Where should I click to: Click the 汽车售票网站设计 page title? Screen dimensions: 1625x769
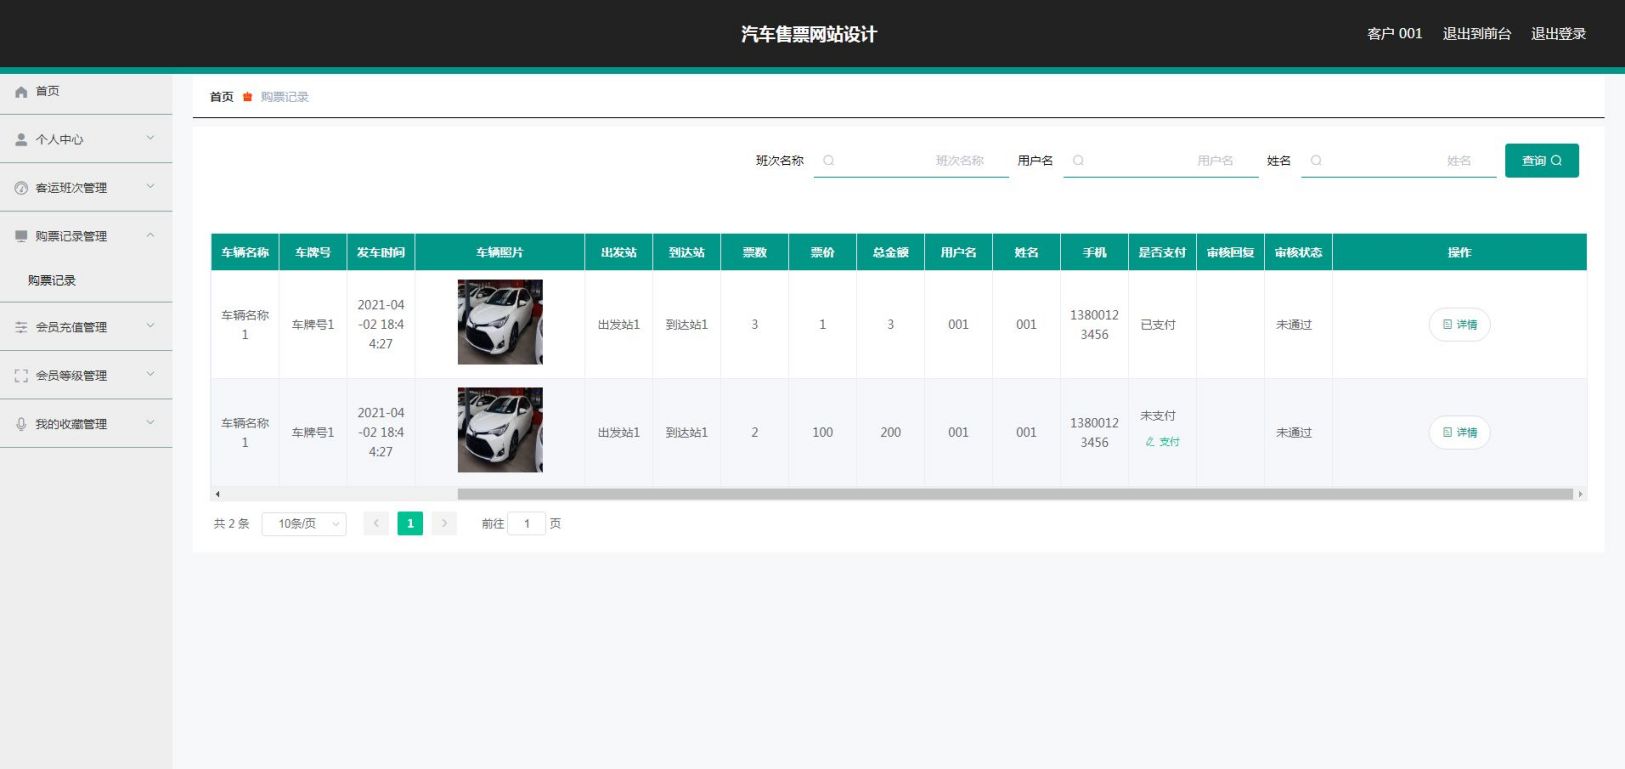tap(809, 34)
